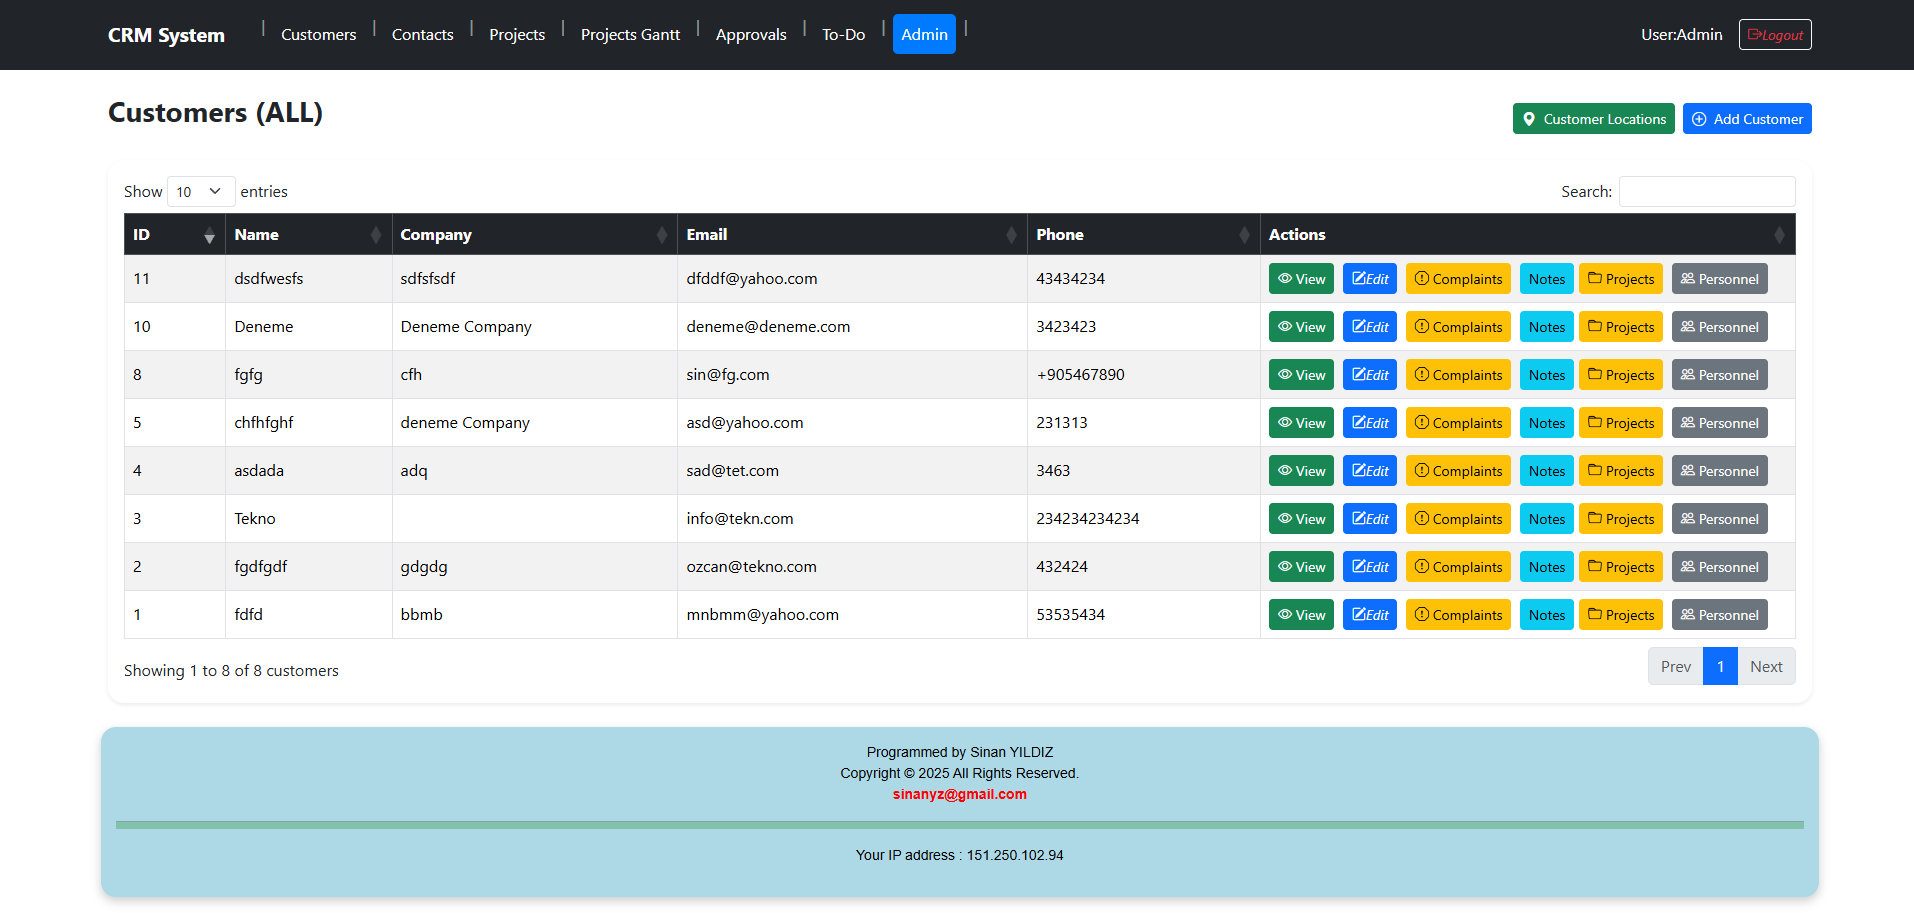Screen dimensions: 1914x913
Task: View customer fgdfgdf details
Action: point(1301,567)
